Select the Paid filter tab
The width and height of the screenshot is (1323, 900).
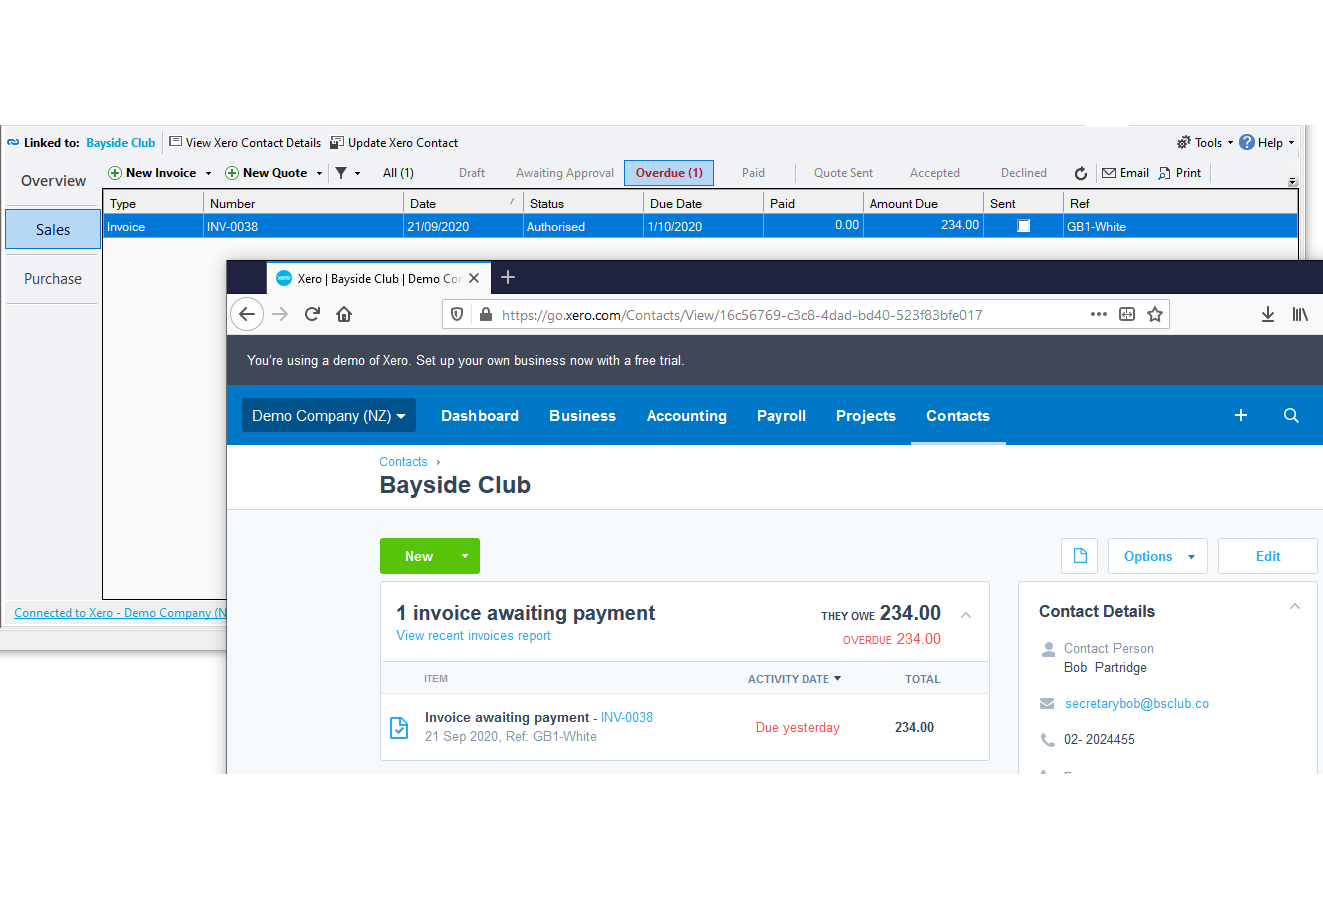(x=753, y=173)
